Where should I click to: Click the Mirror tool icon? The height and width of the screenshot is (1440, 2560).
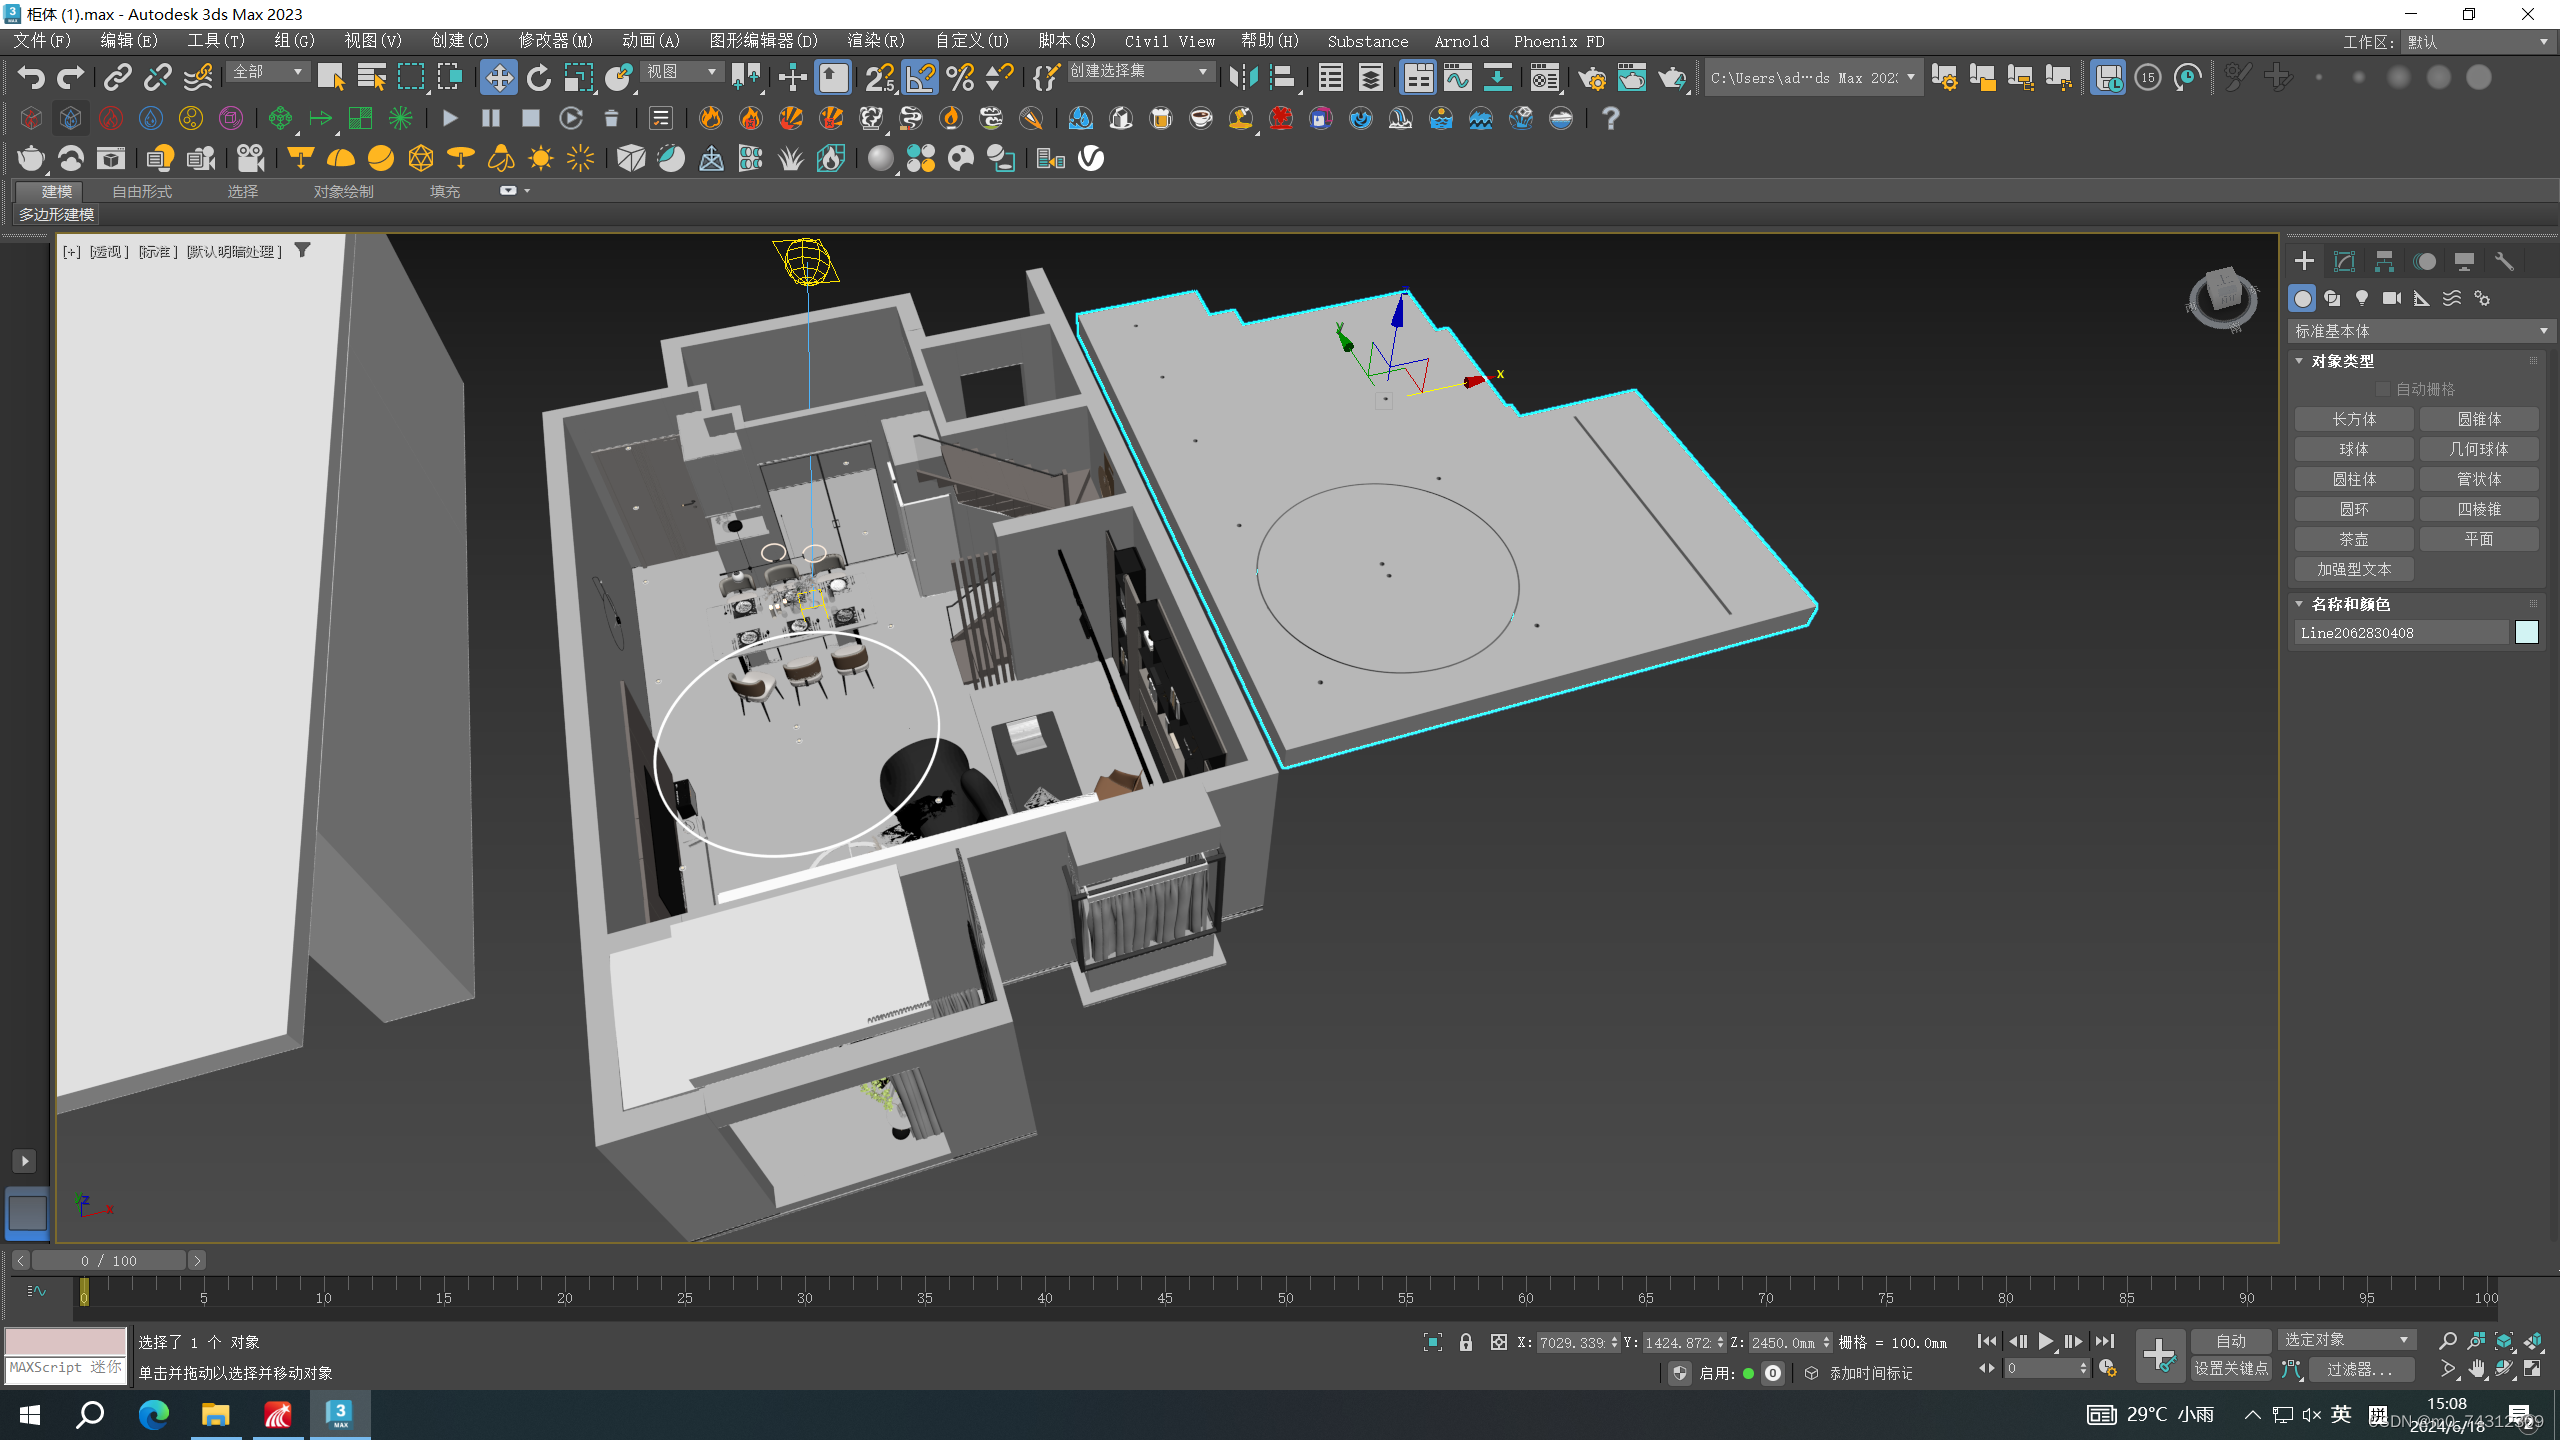1242,77
